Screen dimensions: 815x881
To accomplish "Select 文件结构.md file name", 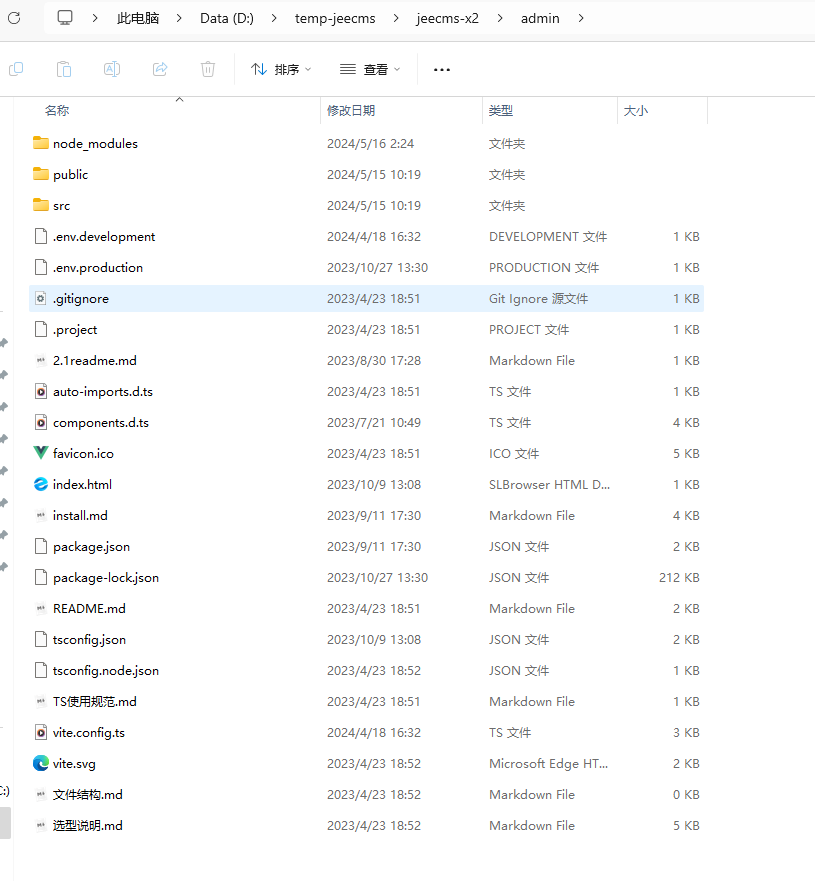I will (88, 794).
